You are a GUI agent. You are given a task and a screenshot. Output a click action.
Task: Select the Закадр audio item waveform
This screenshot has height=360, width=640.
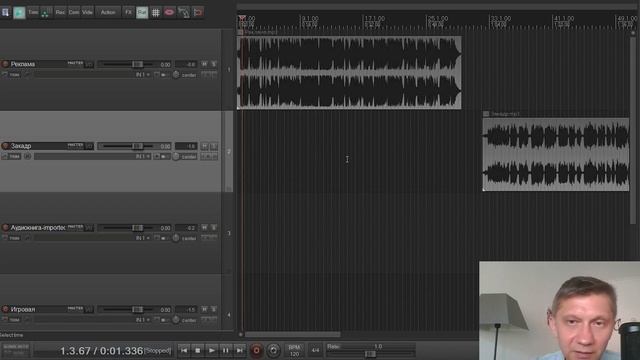coord(556,154)
